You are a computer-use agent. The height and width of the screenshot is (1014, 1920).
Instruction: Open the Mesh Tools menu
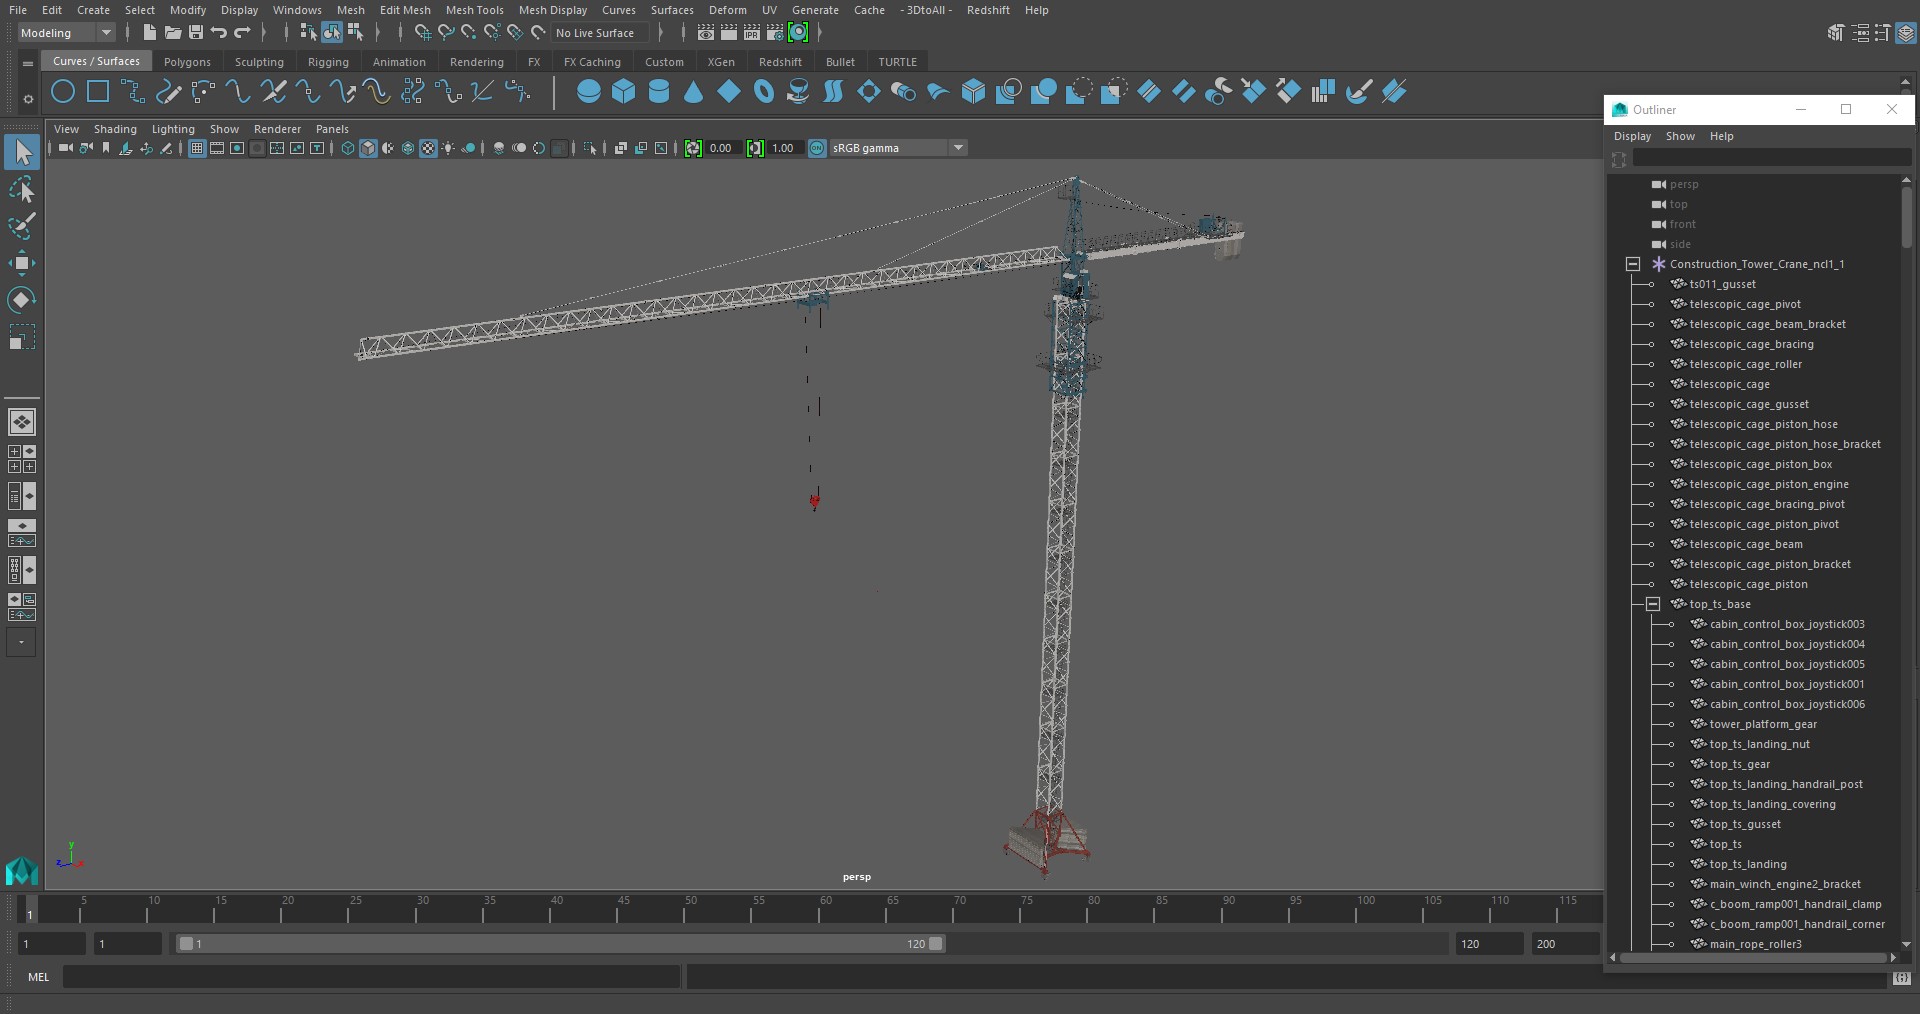(474, 10)
